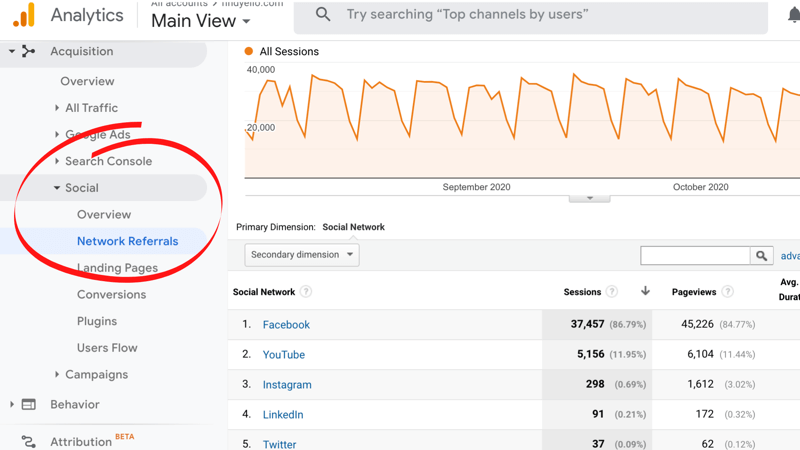
Task: Open help for Social Network column
Action: (305, 292)
